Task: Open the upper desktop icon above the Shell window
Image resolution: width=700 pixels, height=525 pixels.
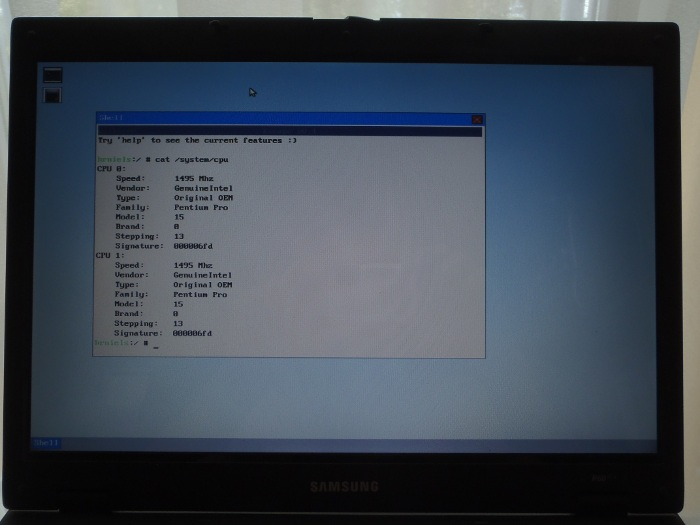Action: 53,75
